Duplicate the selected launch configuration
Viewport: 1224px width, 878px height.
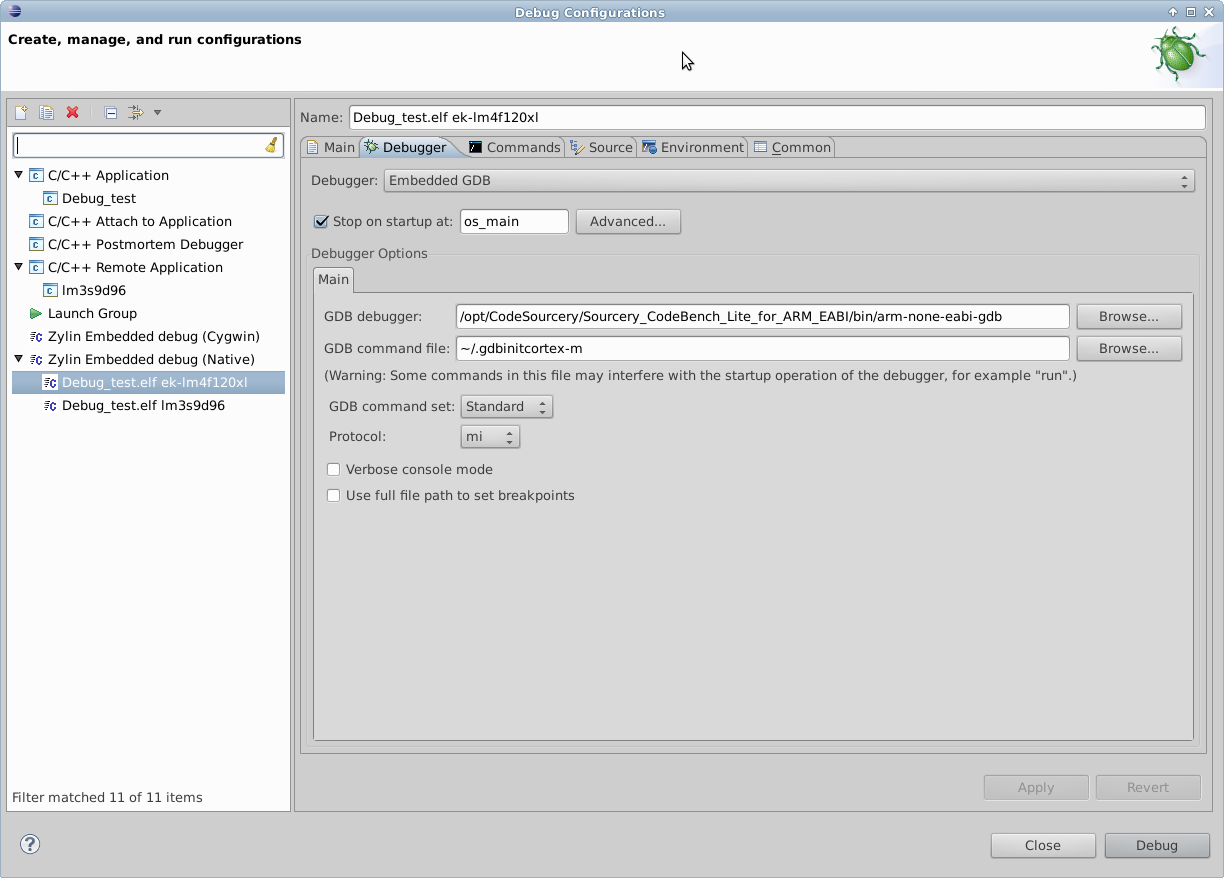click(47, 113)
